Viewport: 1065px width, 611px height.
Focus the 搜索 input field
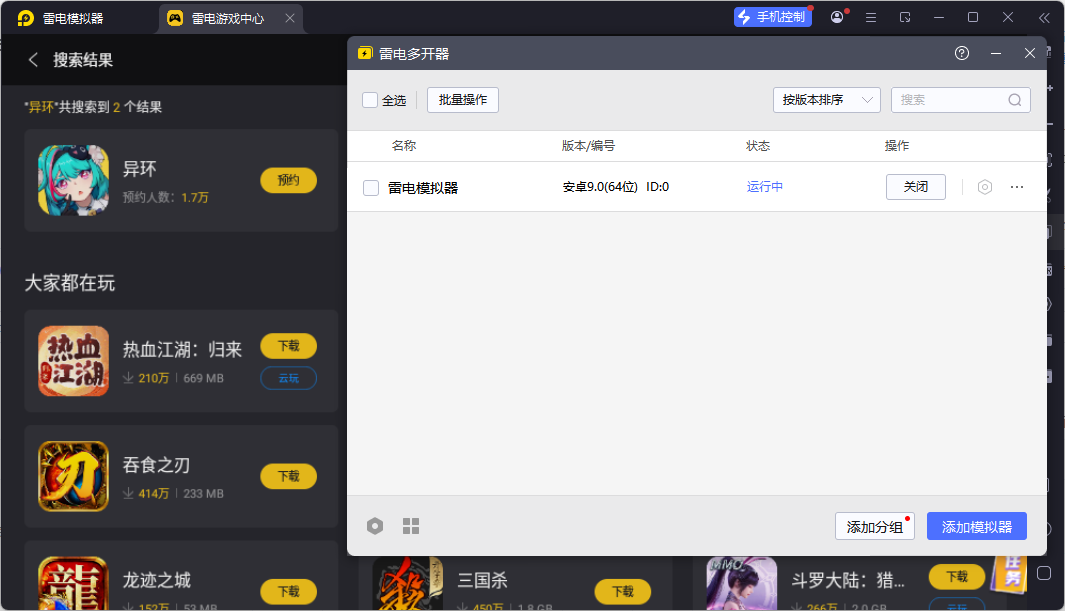pyautogui.click(x=960, y=100)
